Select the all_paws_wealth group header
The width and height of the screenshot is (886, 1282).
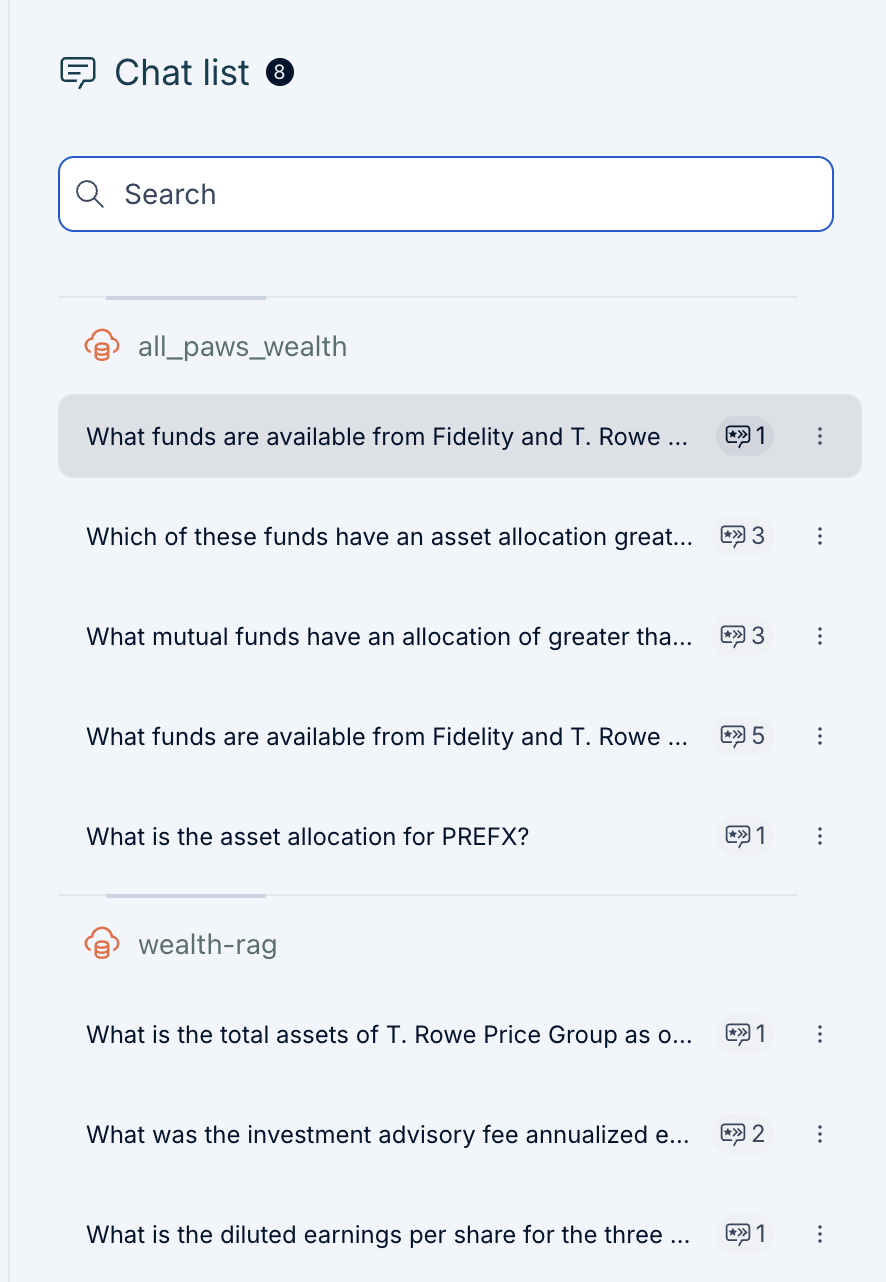[242, 347]
